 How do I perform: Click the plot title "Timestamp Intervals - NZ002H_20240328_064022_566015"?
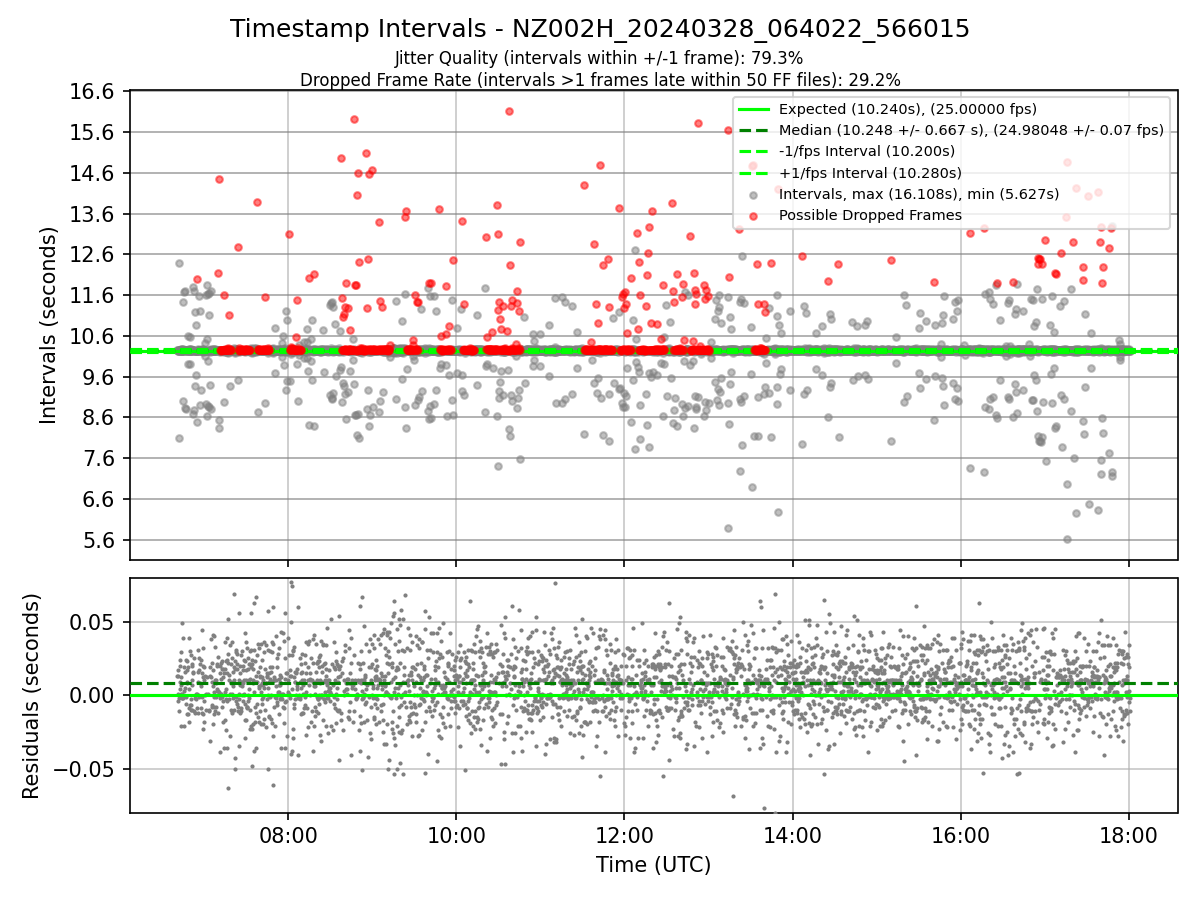point(600,29)
